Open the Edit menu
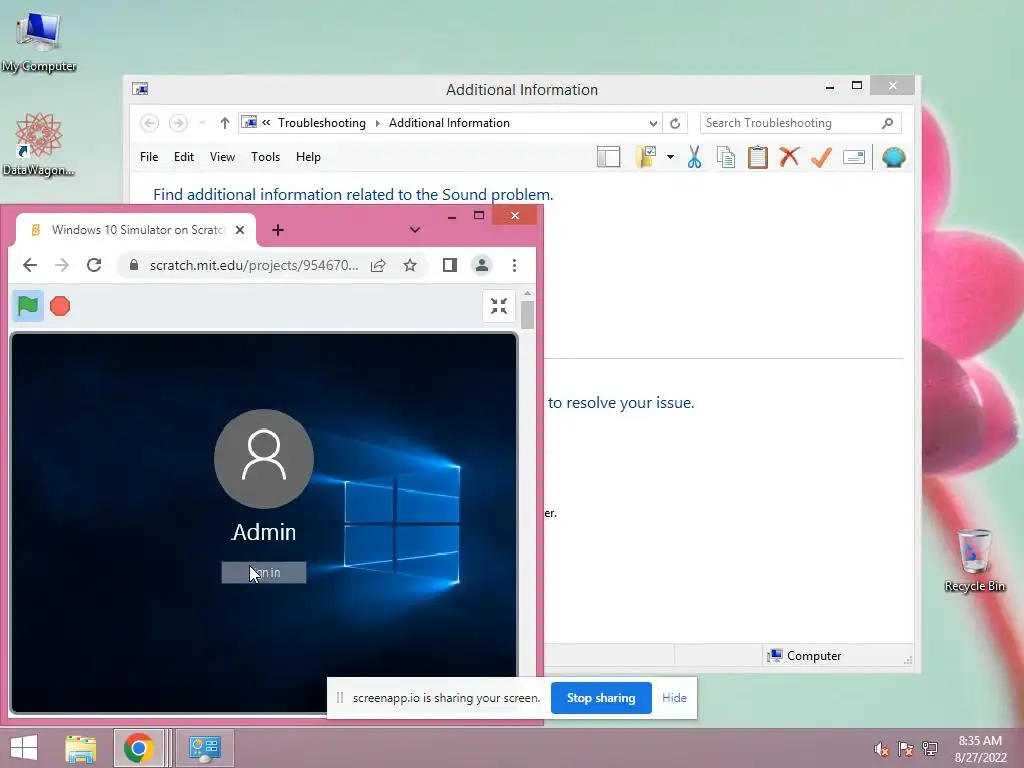 184,157
